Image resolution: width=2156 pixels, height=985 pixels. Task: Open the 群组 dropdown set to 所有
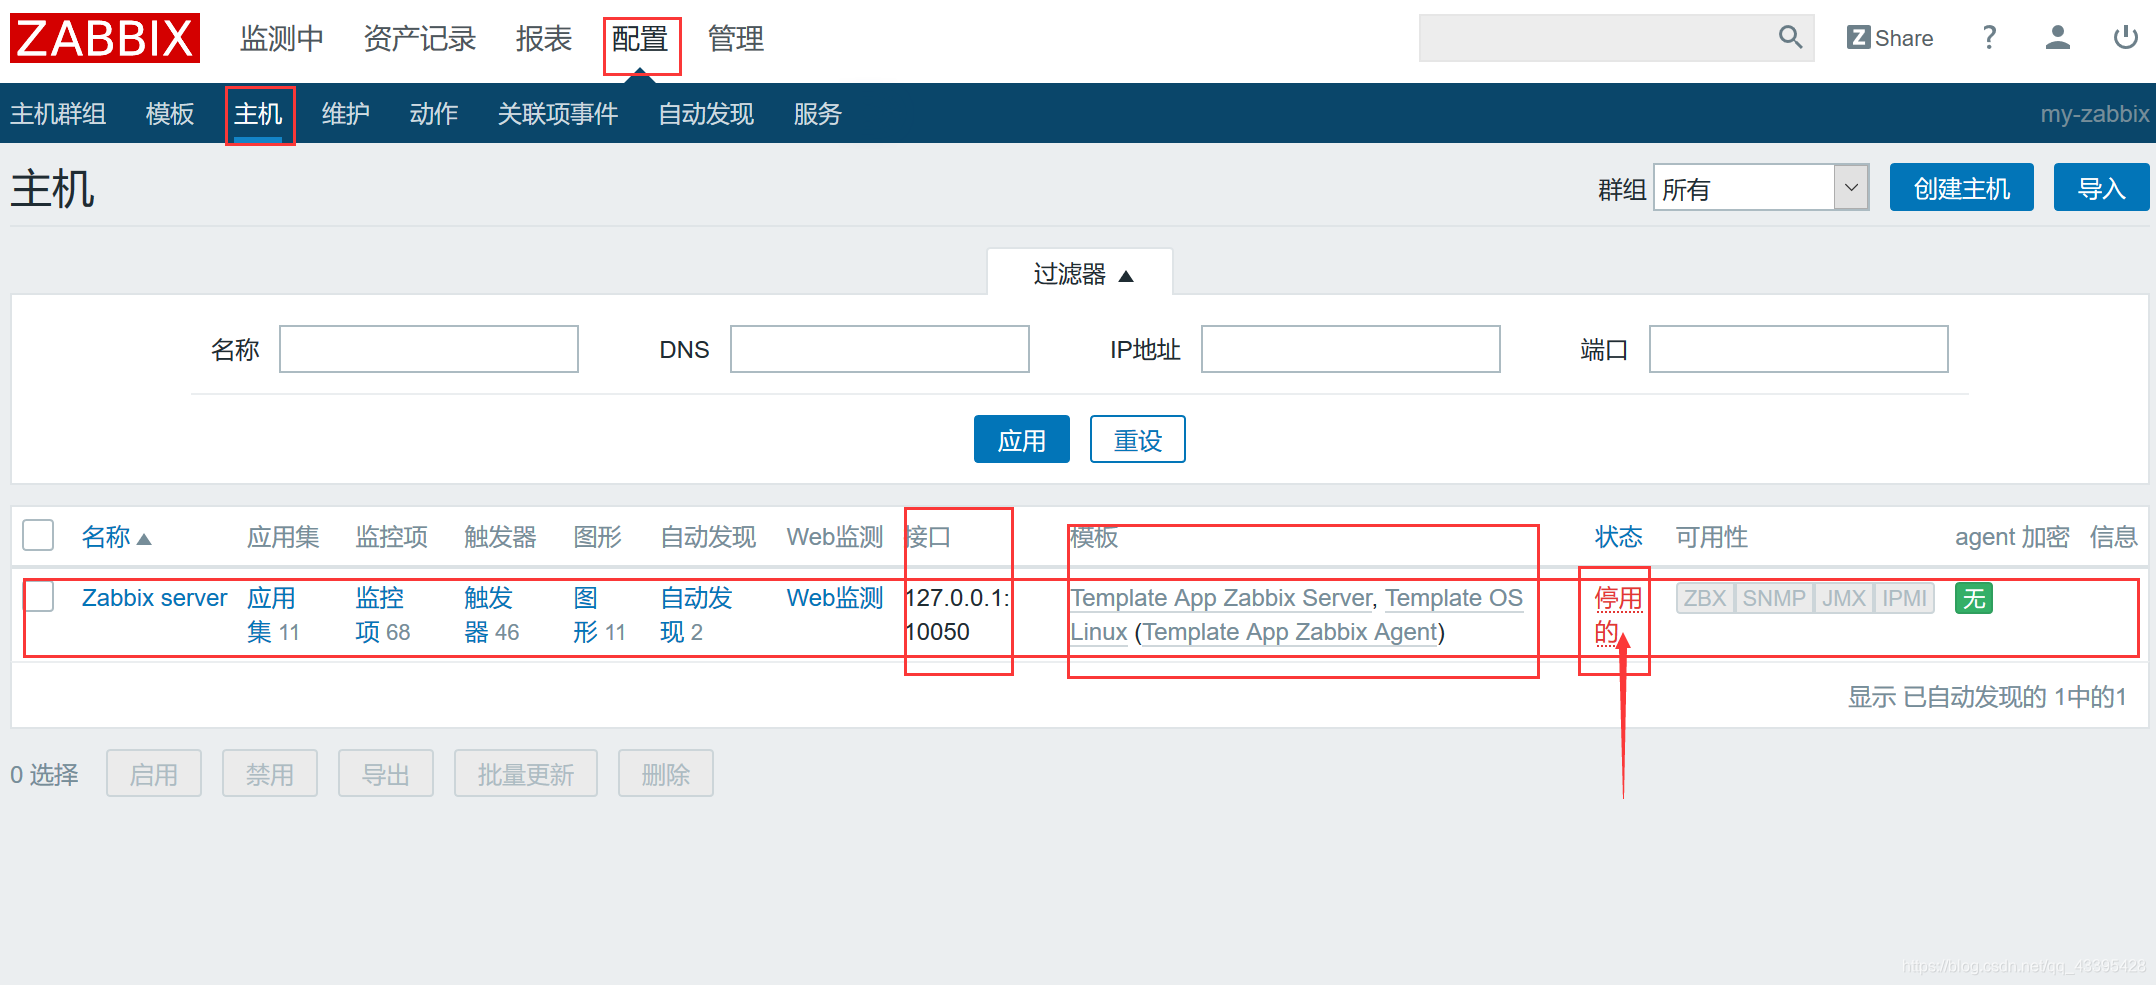[x=1761, y=187]
